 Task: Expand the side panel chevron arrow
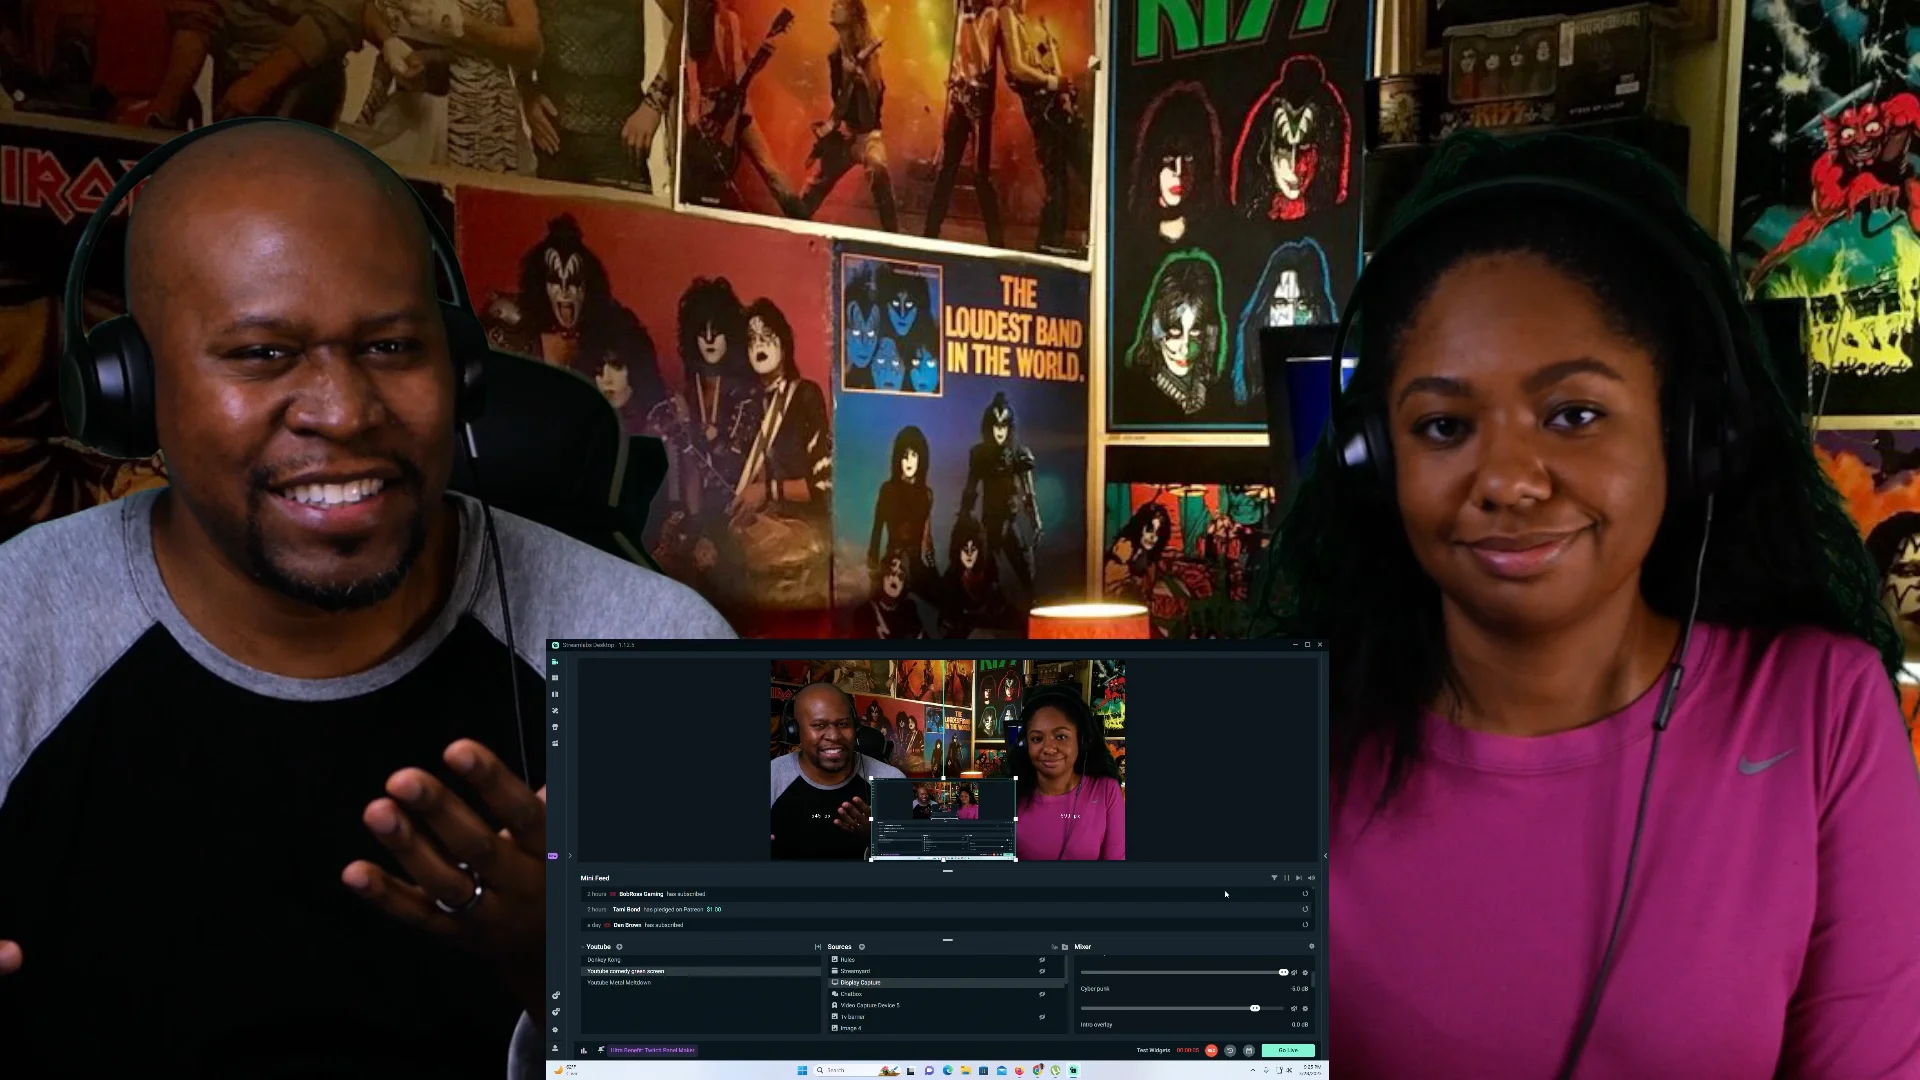click(x=570, y=856)
